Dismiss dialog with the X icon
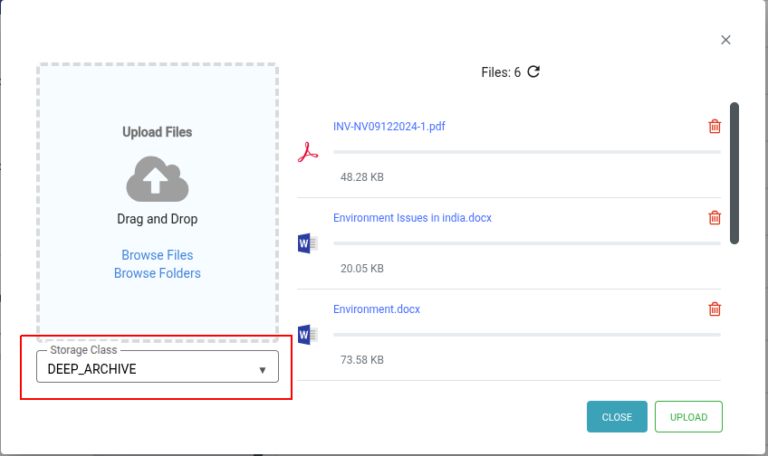Image resolution: width=768 pixels, height=456 pixels. coord(726,40)
